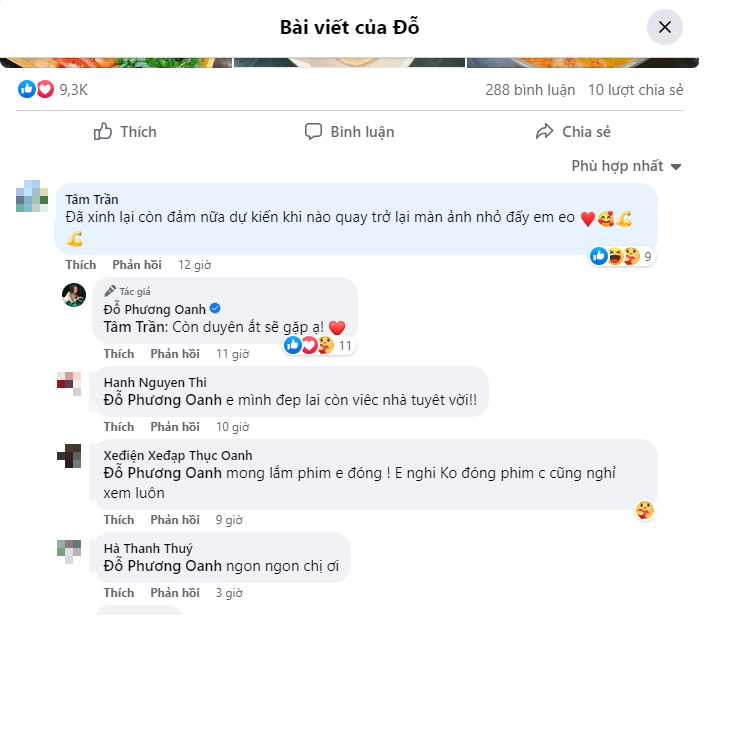Close the Bài viết của Đỗ dialog

(x=664, y=27)
